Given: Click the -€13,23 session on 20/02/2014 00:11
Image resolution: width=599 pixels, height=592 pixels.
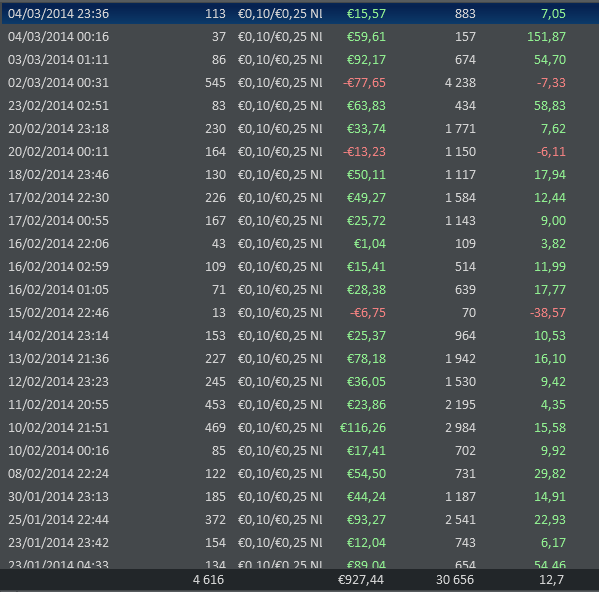Looking at the screenshot, I should [x=300, y=152].
